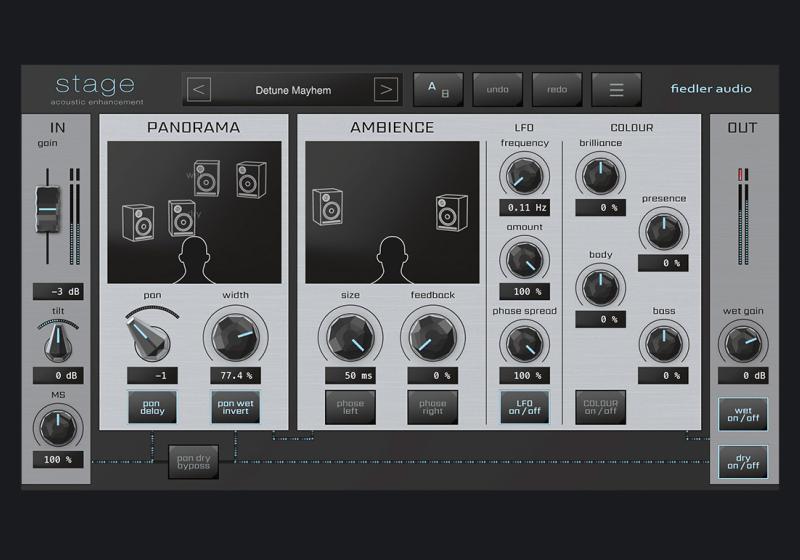Click the size knob

[351, 337]
